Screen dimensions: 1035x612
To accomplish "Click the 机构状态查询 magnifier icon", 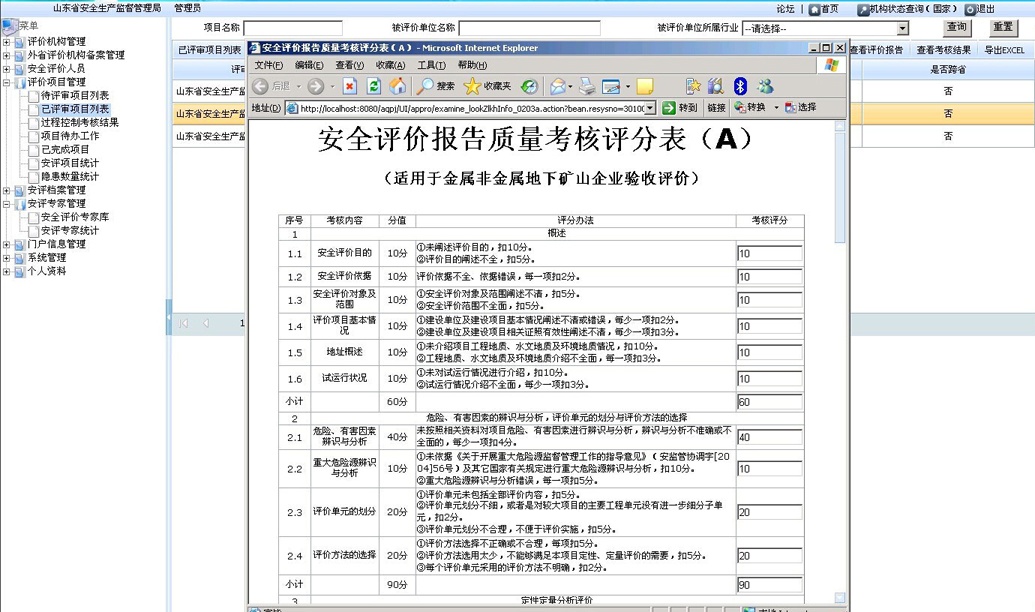I will pos(864,10).
